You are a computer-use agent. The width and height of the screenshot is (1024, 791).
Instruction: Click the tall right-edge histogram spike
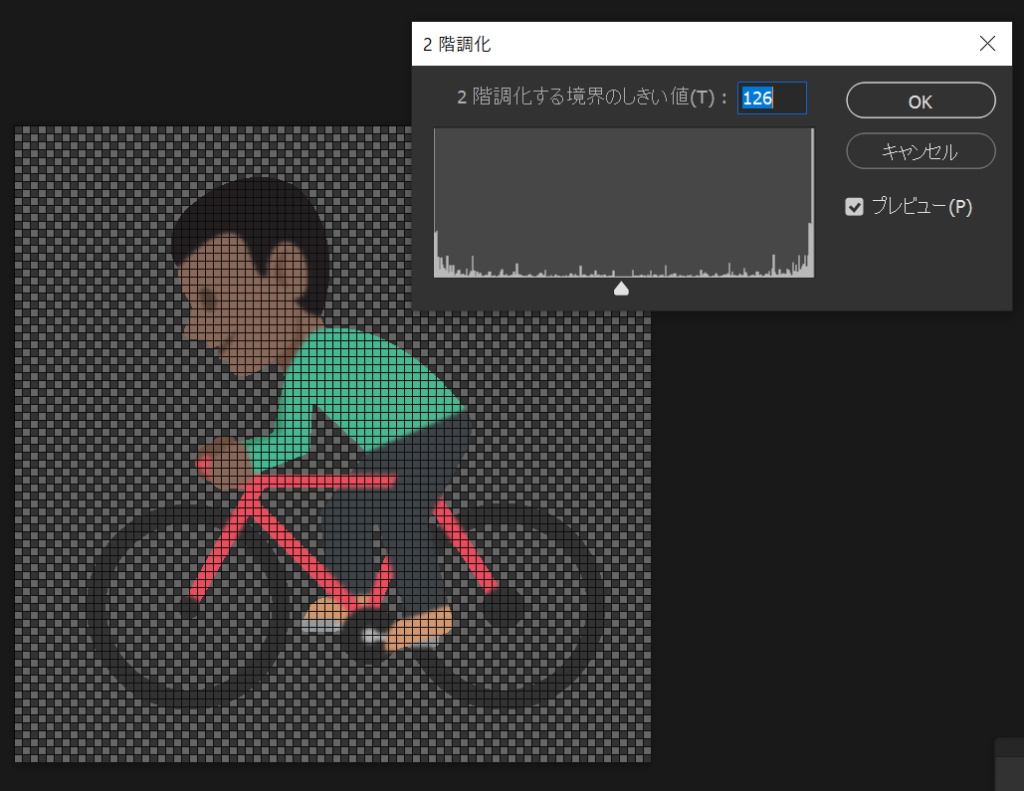[810, 248]
